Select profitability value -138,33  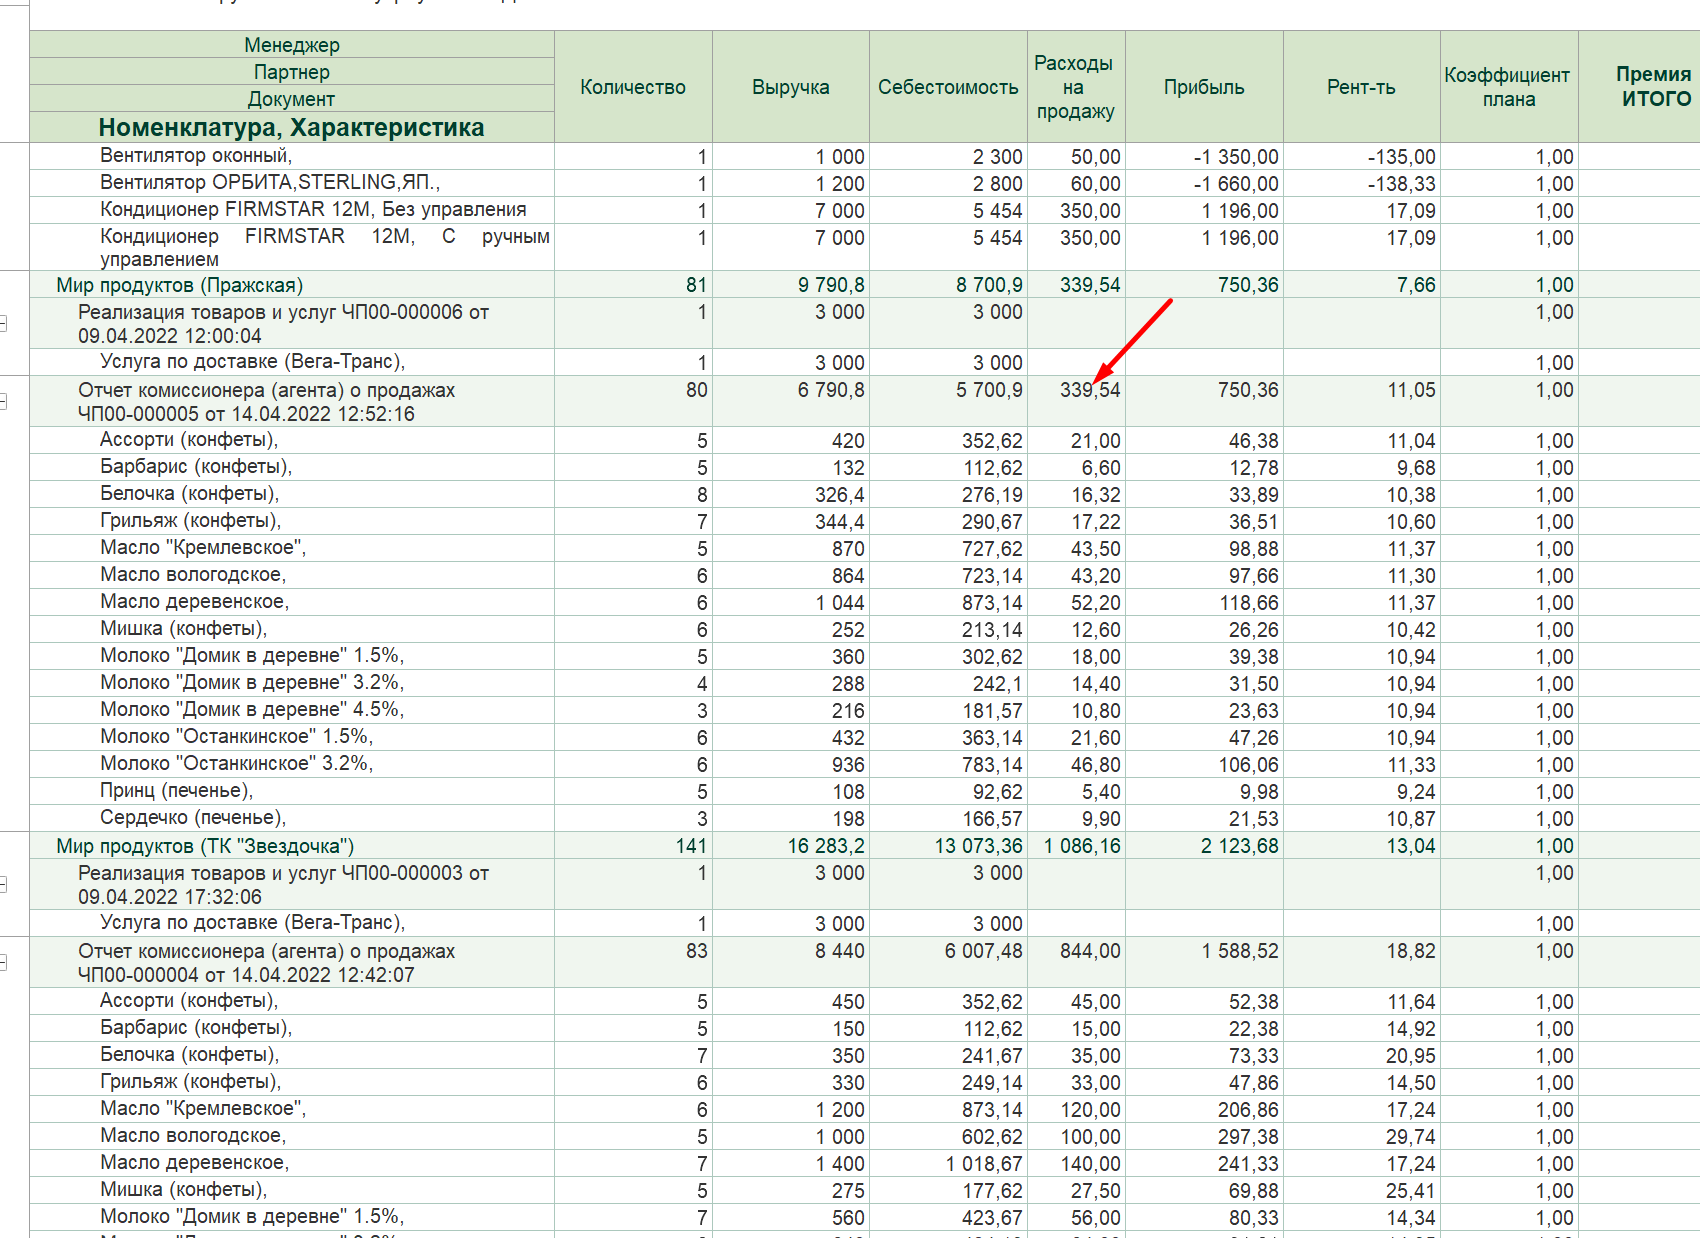[1402, 184]
